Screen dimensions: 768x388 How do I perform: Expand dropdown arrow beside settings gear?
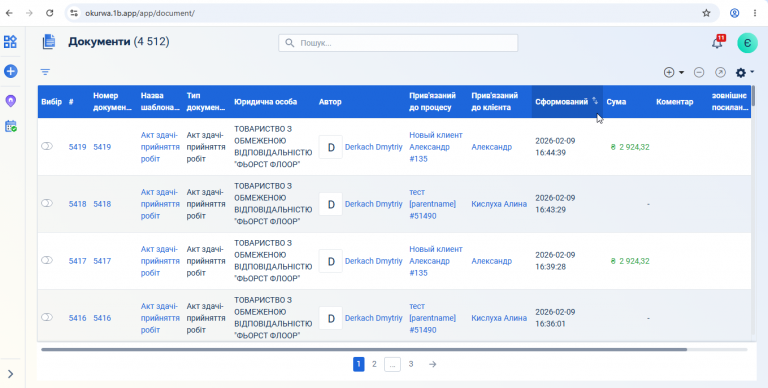752,72
